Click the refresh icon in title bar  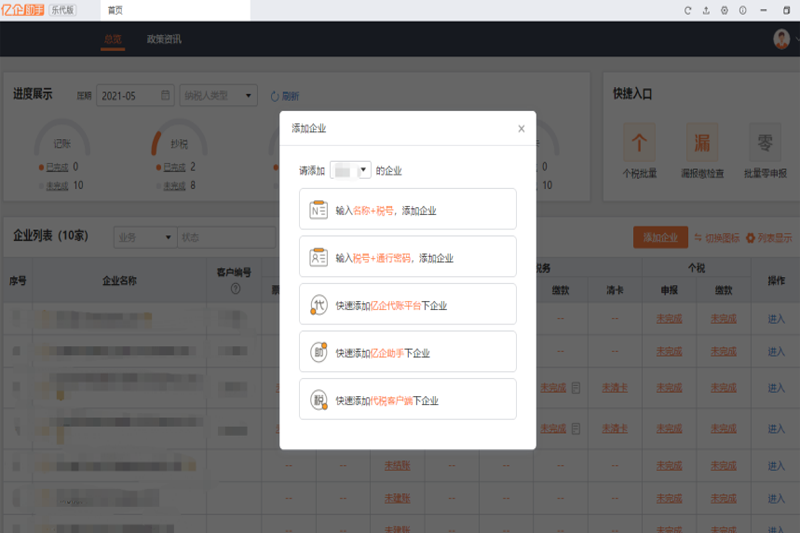(688, 10)
